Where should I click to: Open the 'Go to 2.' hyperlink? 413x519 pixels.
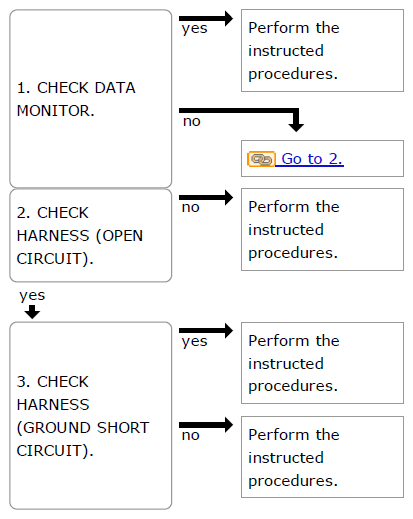312,159
